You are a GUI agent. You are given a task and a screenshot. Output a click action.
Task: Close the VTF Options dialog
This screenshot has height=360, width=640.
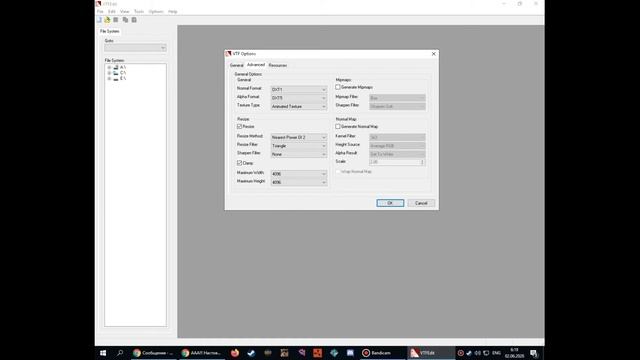tap(433, 54)
